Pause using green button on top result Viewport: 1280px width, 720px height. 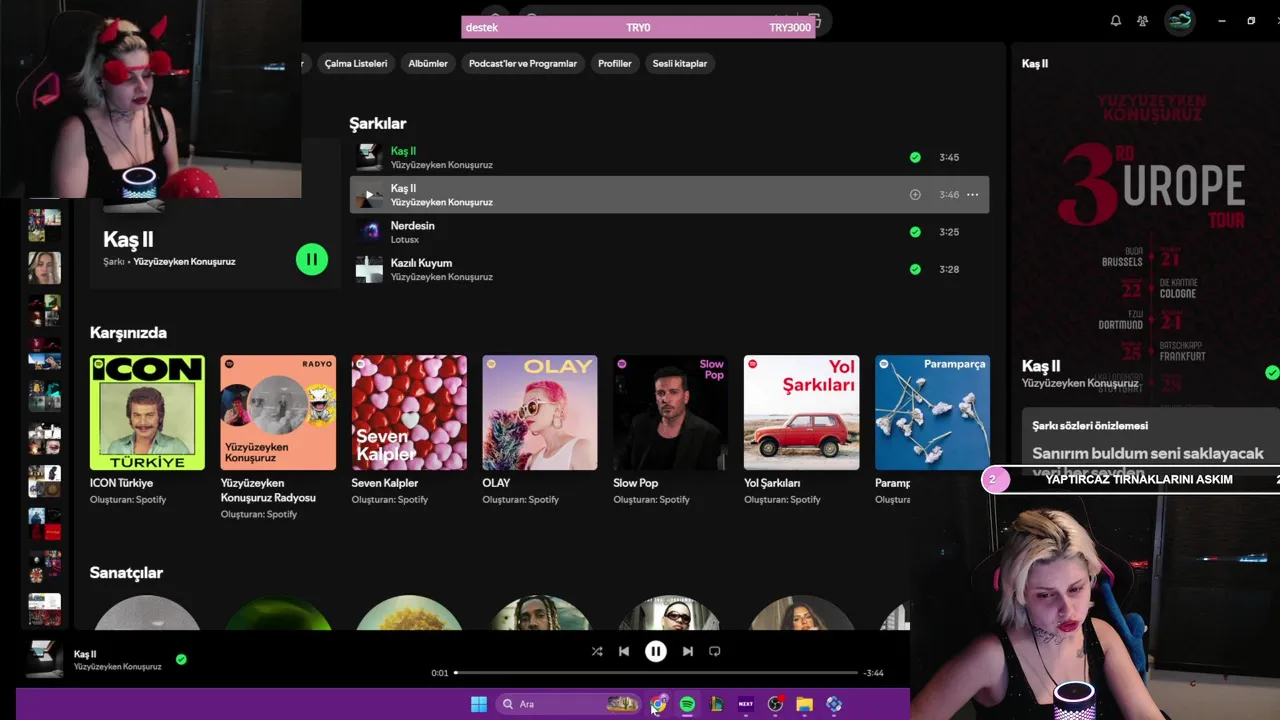pos(312,259)
